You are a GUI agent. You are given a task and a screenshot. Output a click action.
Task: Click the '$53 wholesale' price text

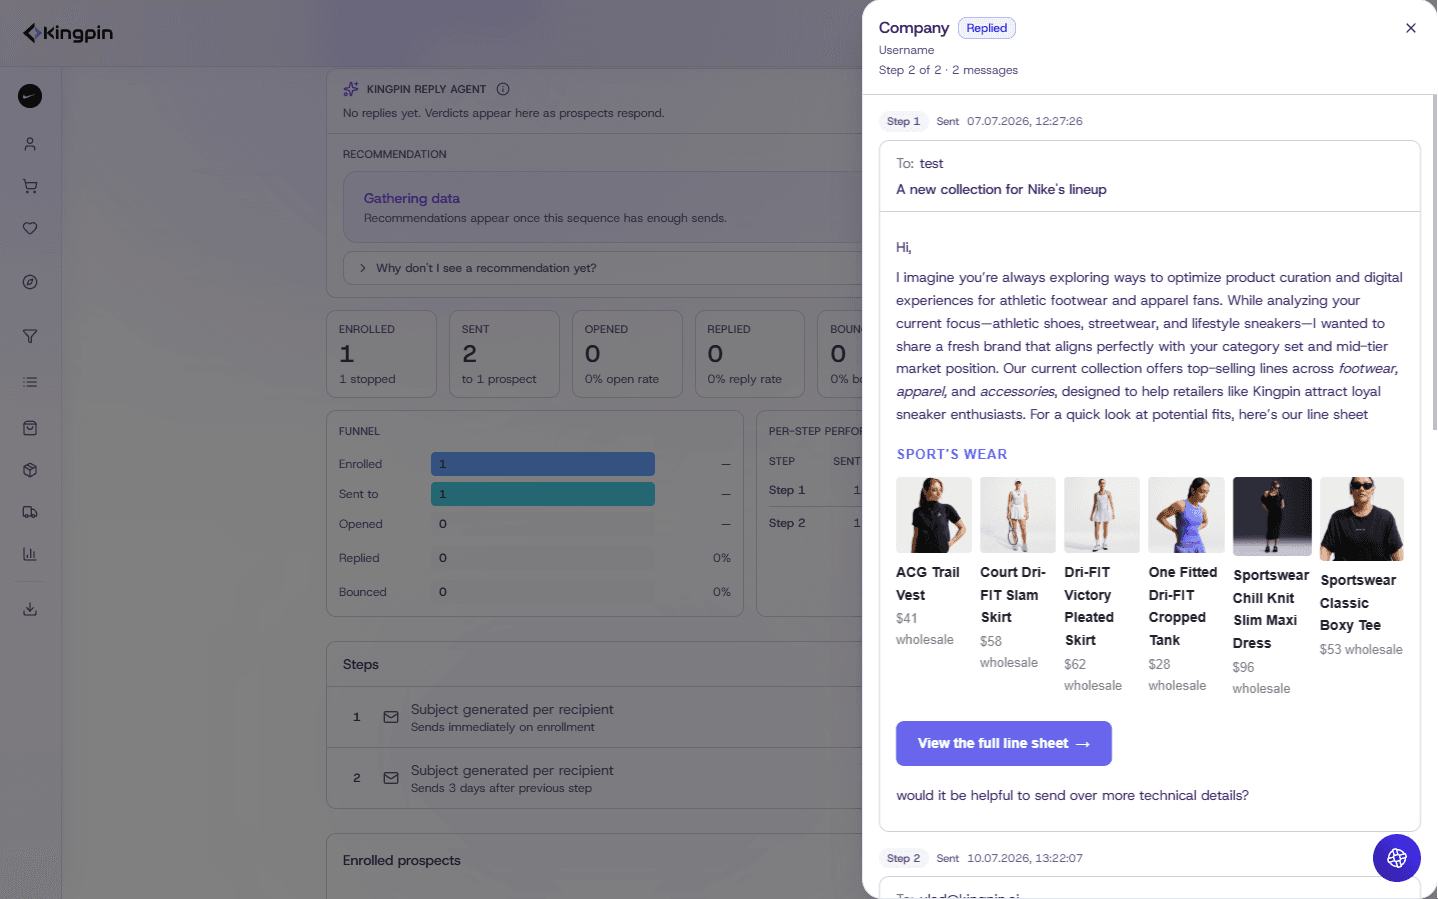point(1361,649)
